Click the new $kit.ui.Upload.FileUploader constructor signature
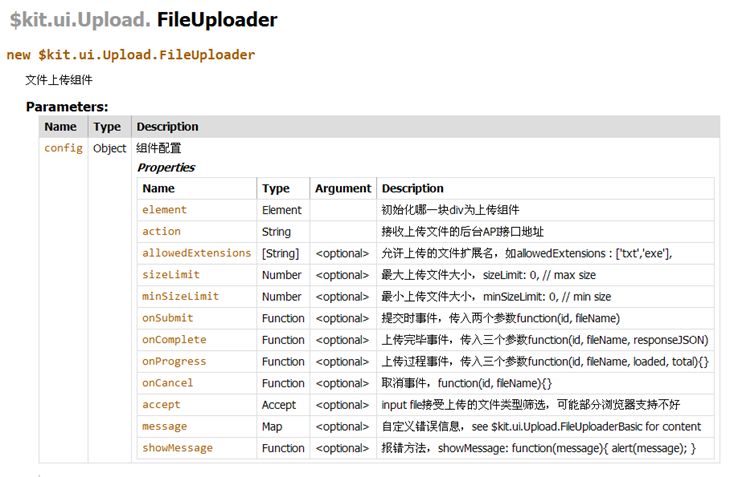Viewport: 734px width, 477px height. click(130, 55)
